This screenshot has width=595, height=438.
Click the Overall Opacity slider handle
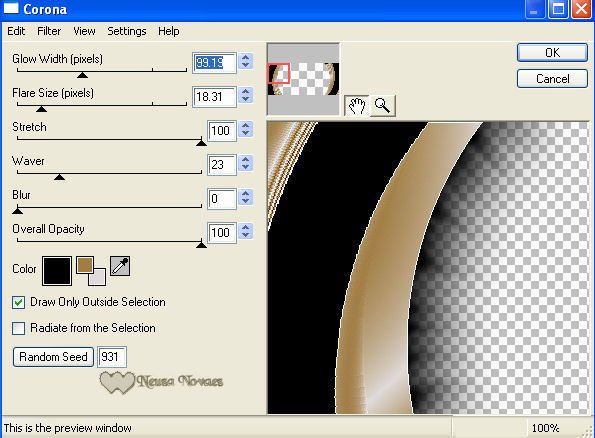point(201,245)
